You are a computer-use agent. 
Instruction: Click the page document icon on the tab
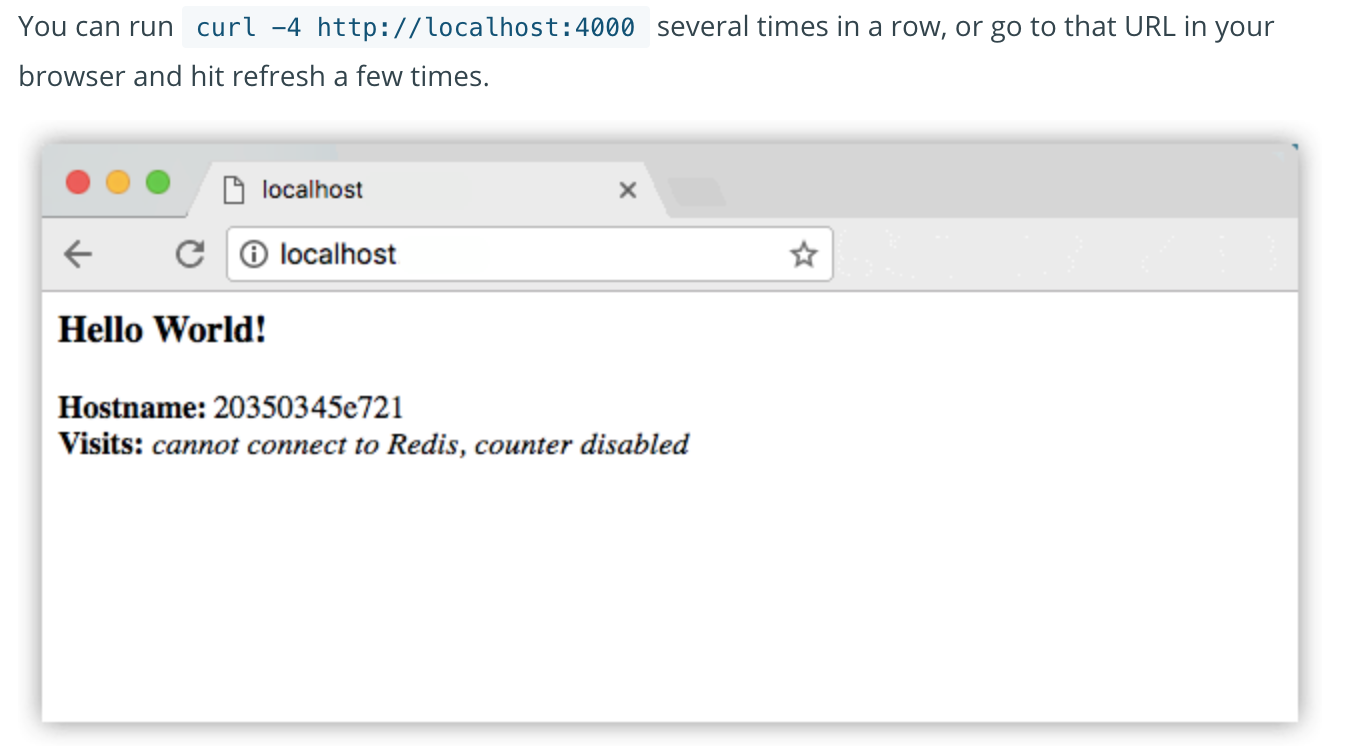[235, 190]
